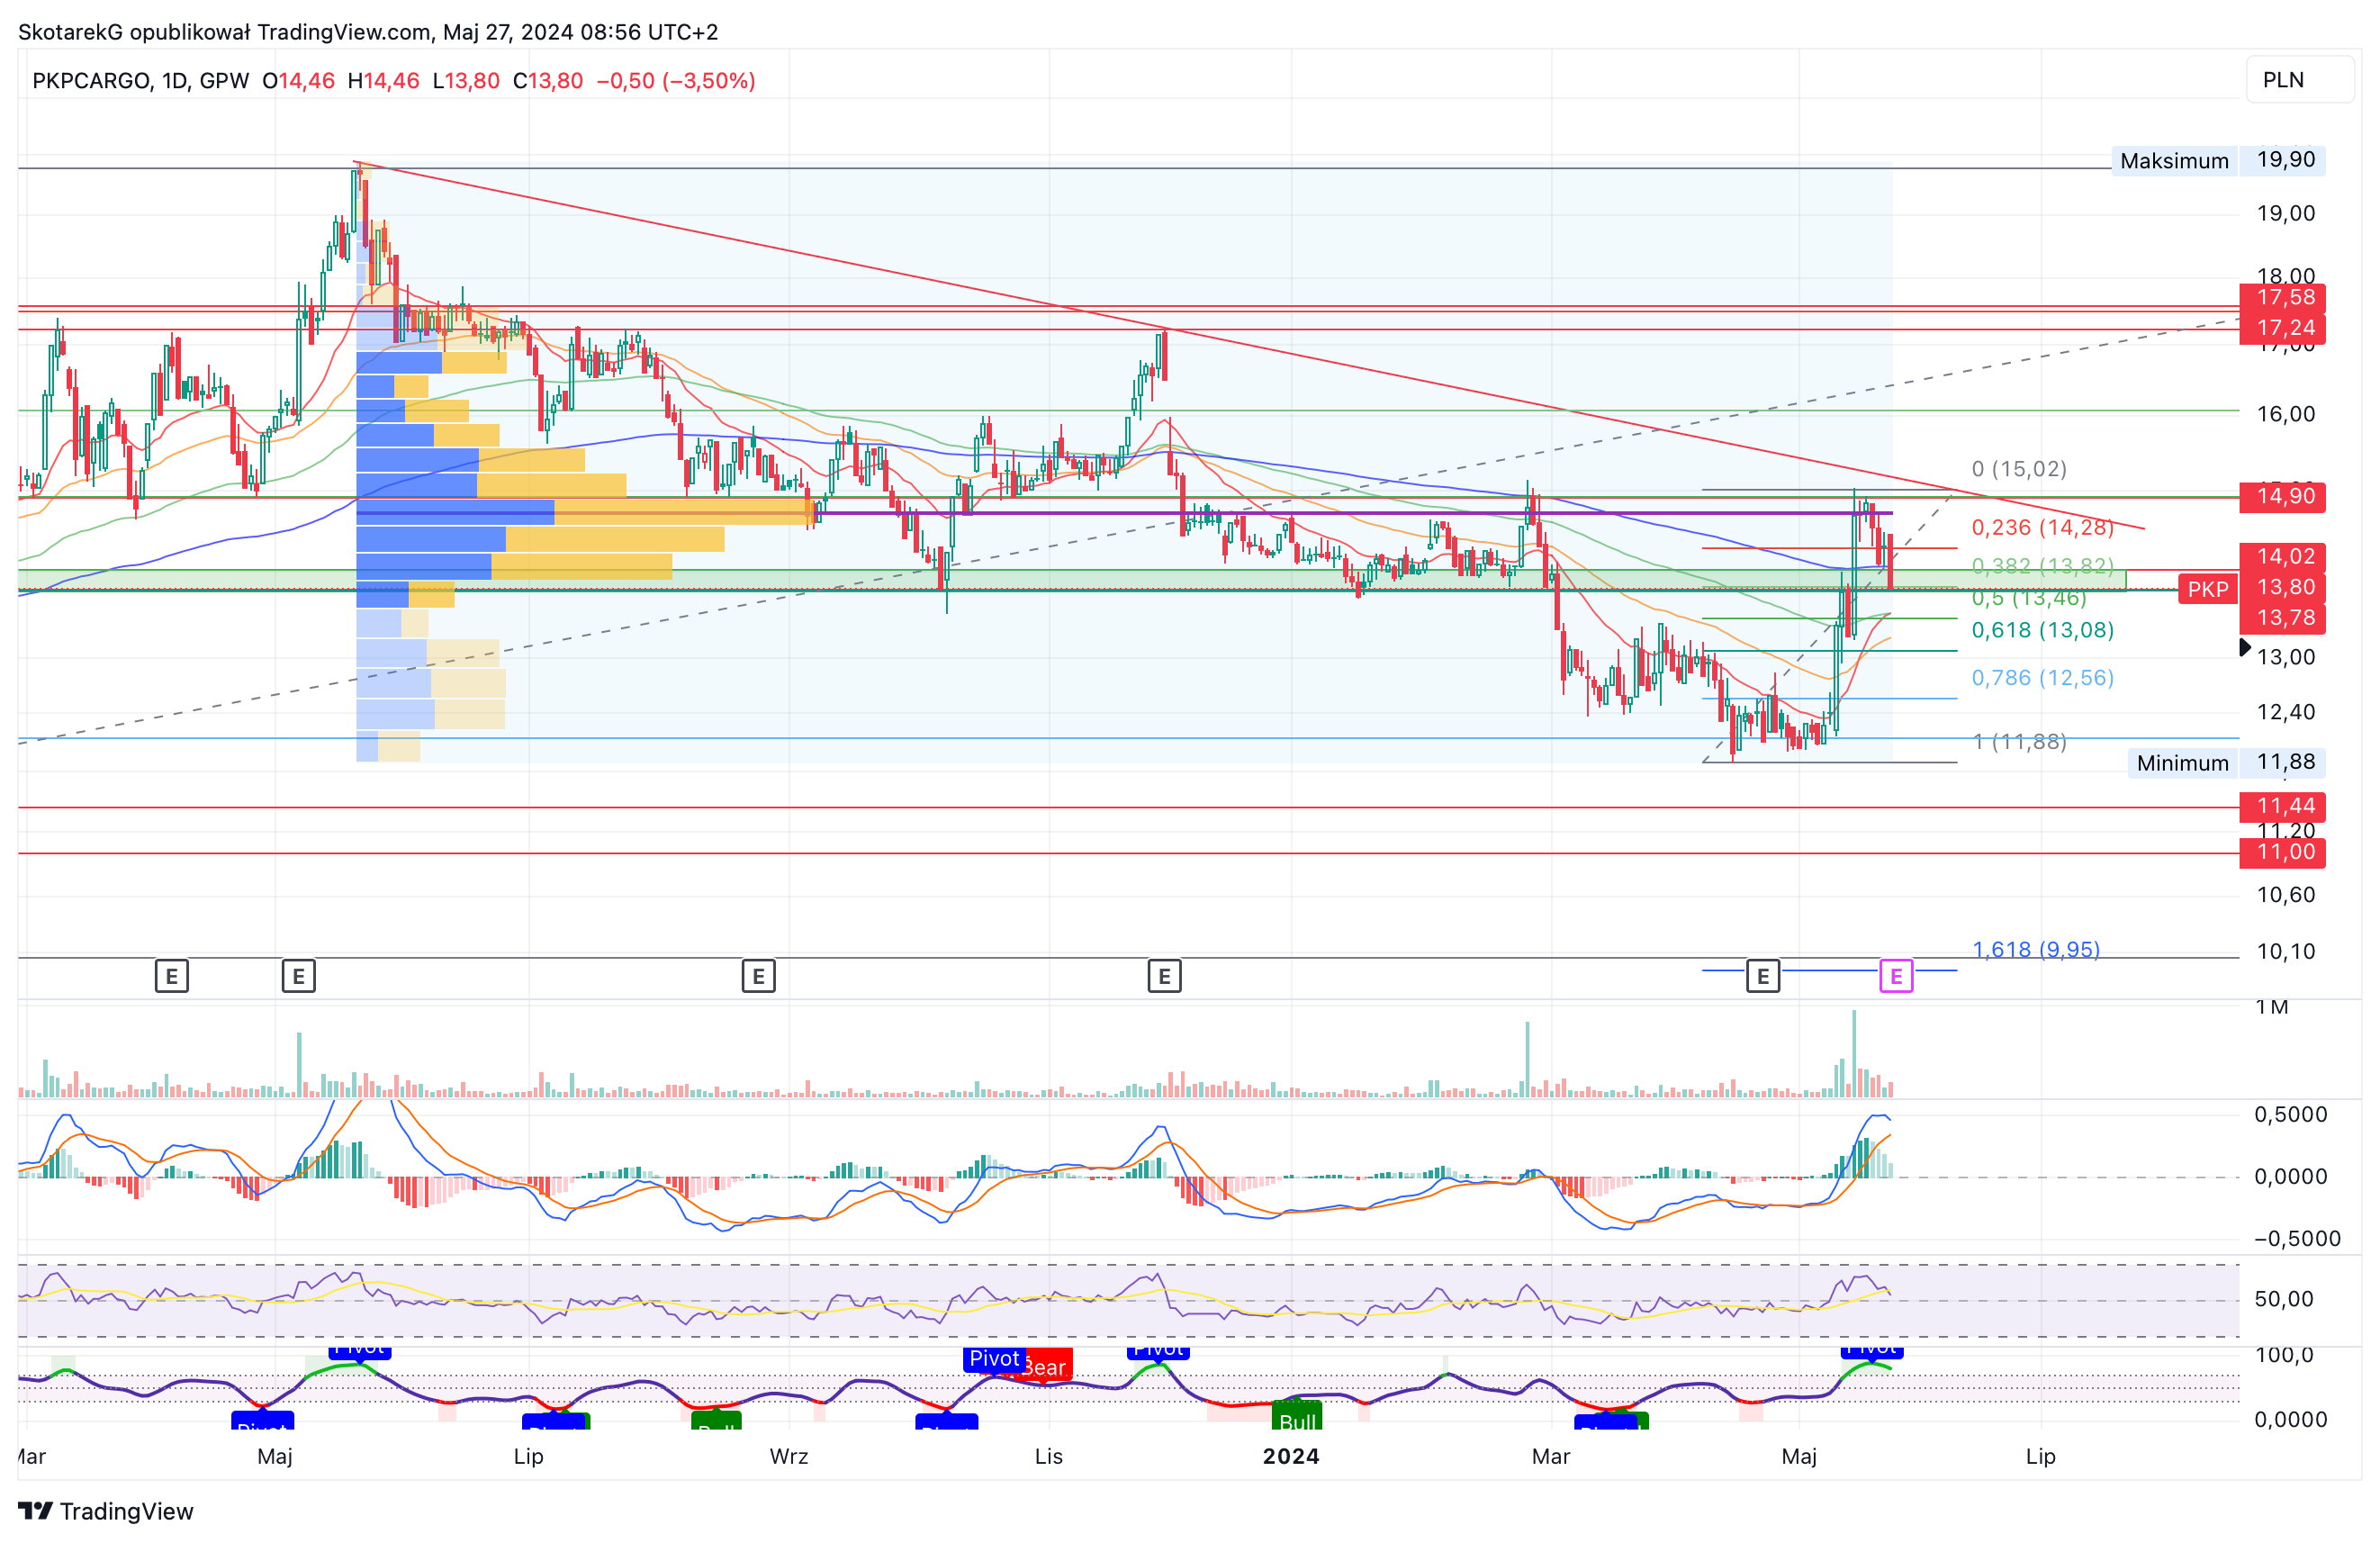Click the red Bear signal label
Screen dimensions: 2380x1543
(1045, 1367)
